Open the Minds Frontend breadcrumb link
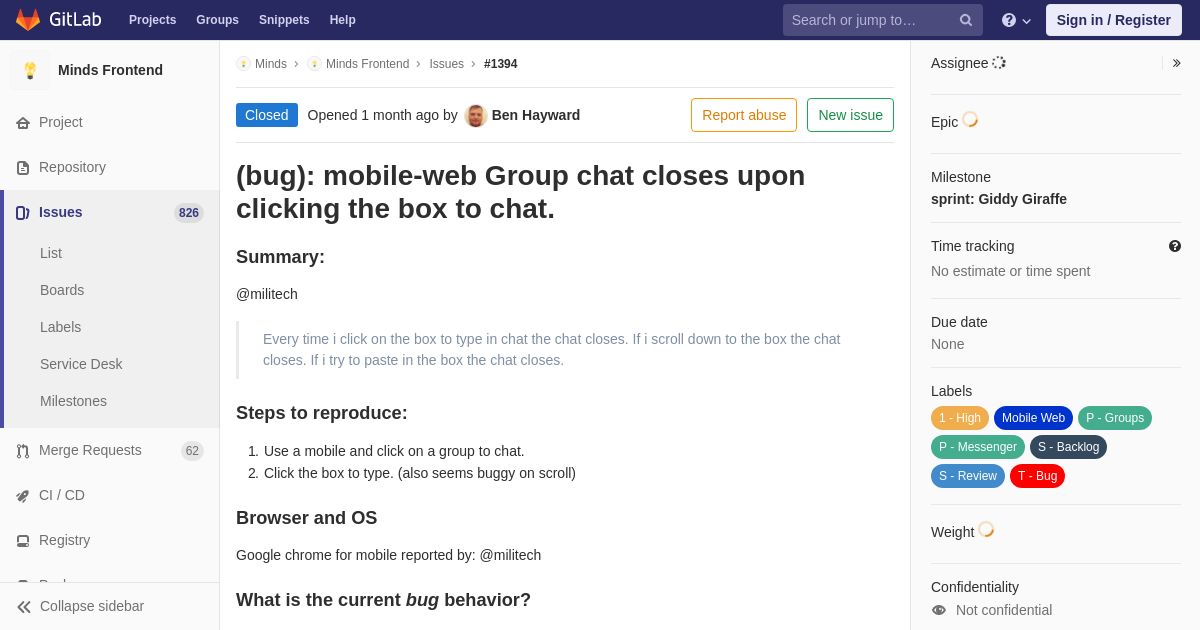The image size is (1200, 630). tap(367, 64)
